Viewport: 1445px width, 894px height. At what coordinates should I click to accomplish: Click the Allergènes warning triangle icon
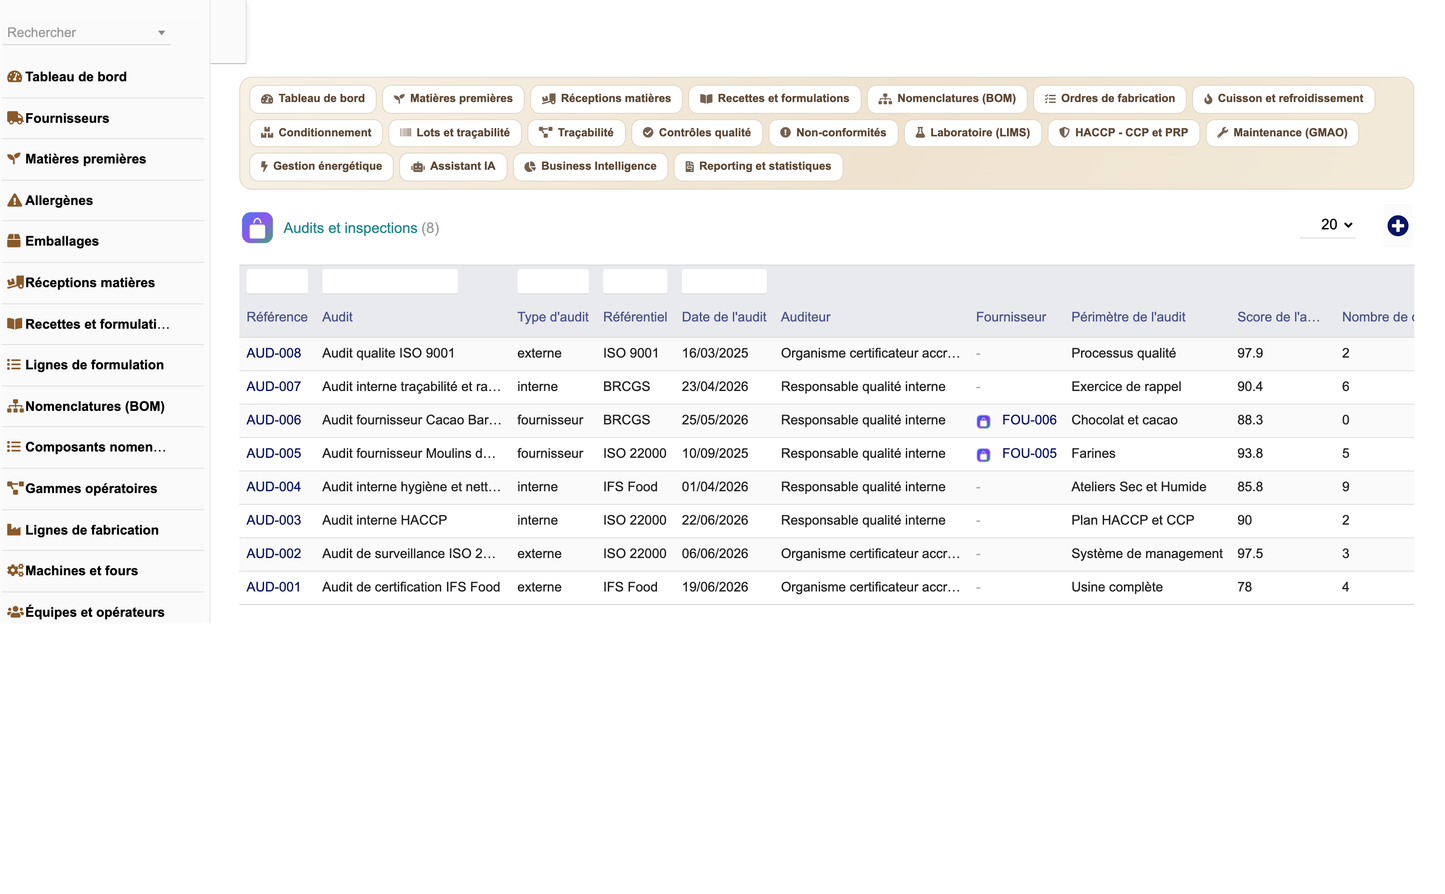coord(14,200)
